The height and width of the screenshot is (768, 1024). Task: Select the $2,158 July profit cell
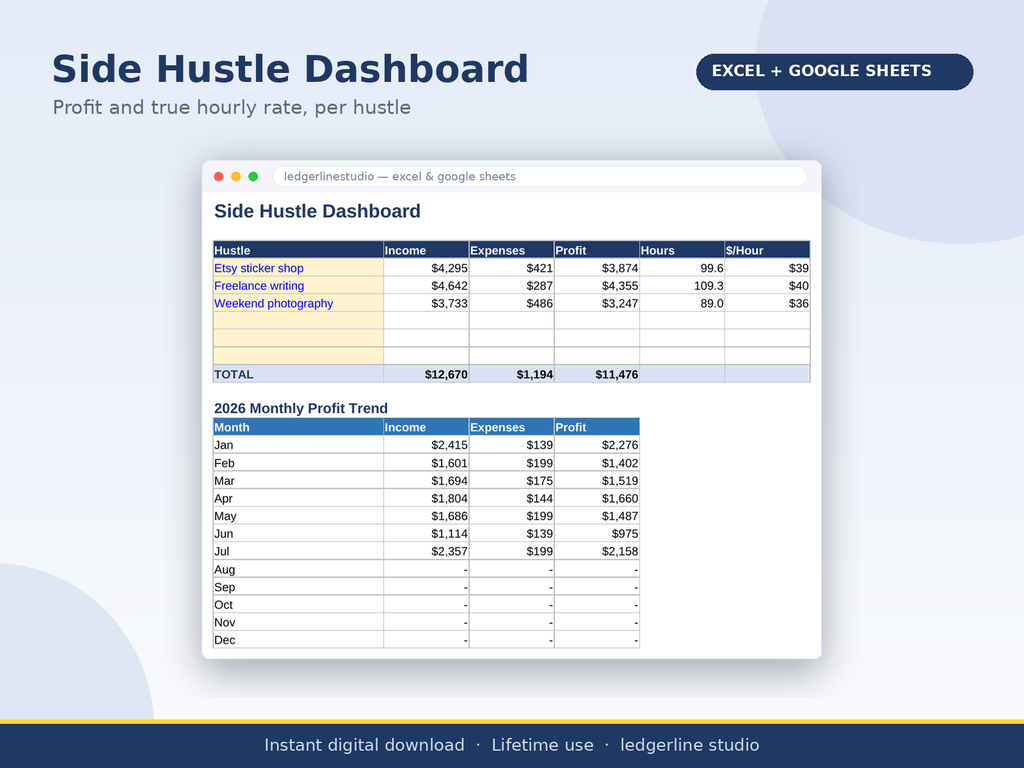[x=597, y=551]
